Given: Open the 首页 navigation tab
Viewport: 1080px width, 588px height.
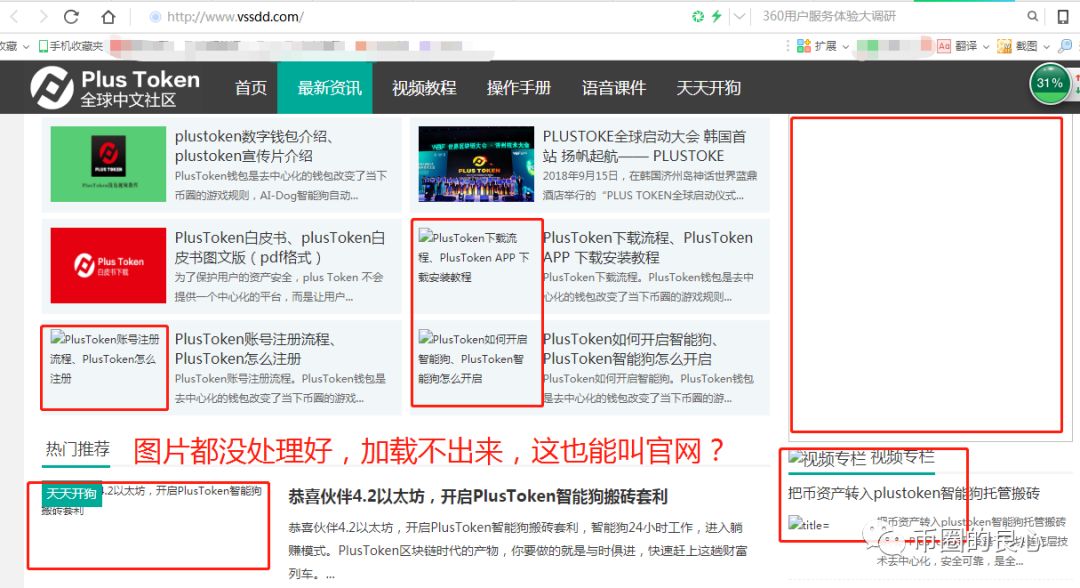Looking at the screenshot, I should (x=250, y=87).
